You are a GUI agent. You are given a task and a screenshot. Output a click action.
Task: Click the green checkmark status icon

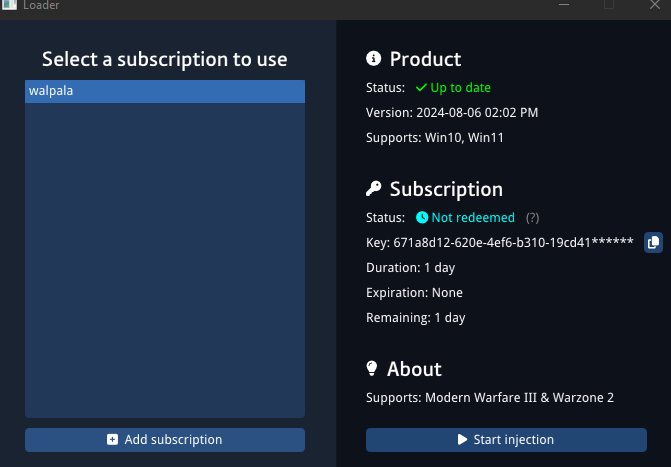[421, 88]
